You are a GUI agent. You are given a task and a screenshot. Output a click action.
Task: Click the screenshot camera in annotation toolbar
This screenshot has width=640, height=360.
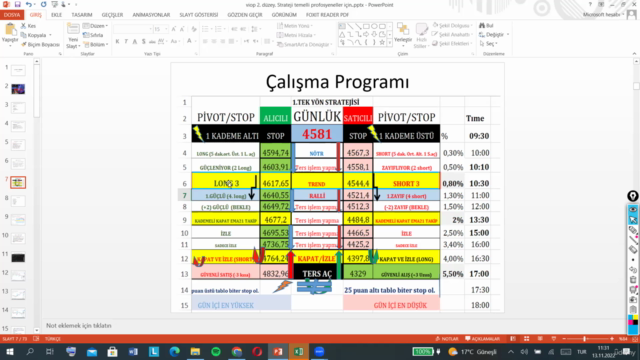pos(633,300)
